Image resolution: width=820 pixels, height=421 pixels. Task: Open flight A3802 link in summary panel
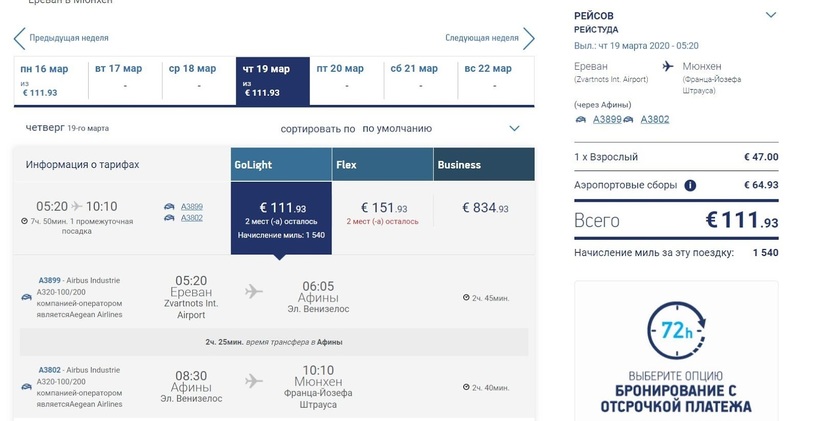(x=654, y=120)
